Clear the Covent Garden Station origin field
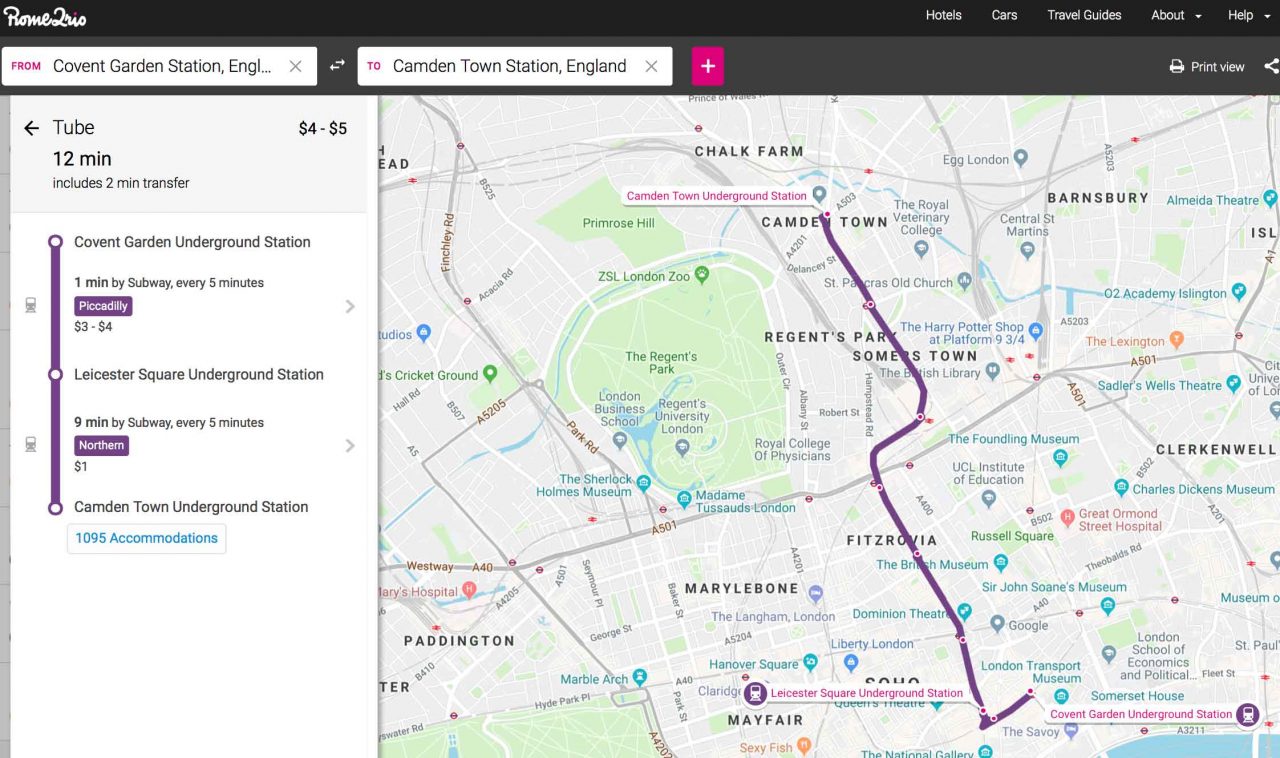Viewport: 1280px width, 758px height. (295, 66)
